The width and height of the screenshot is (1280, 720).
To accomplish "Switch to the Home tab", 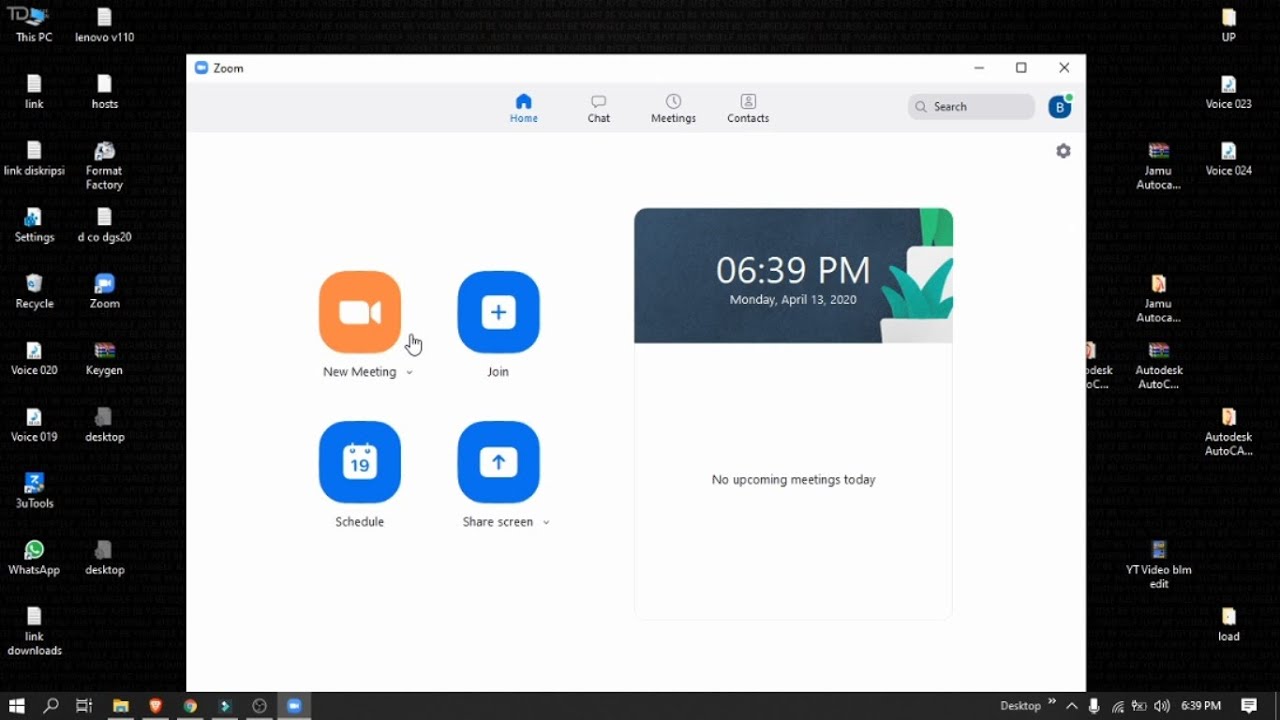I will pyautogui.click(x=524, y=109).
